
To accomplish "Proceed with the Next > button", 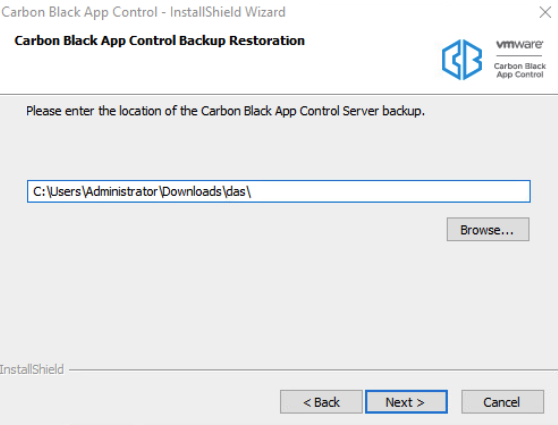I will 406,402.
